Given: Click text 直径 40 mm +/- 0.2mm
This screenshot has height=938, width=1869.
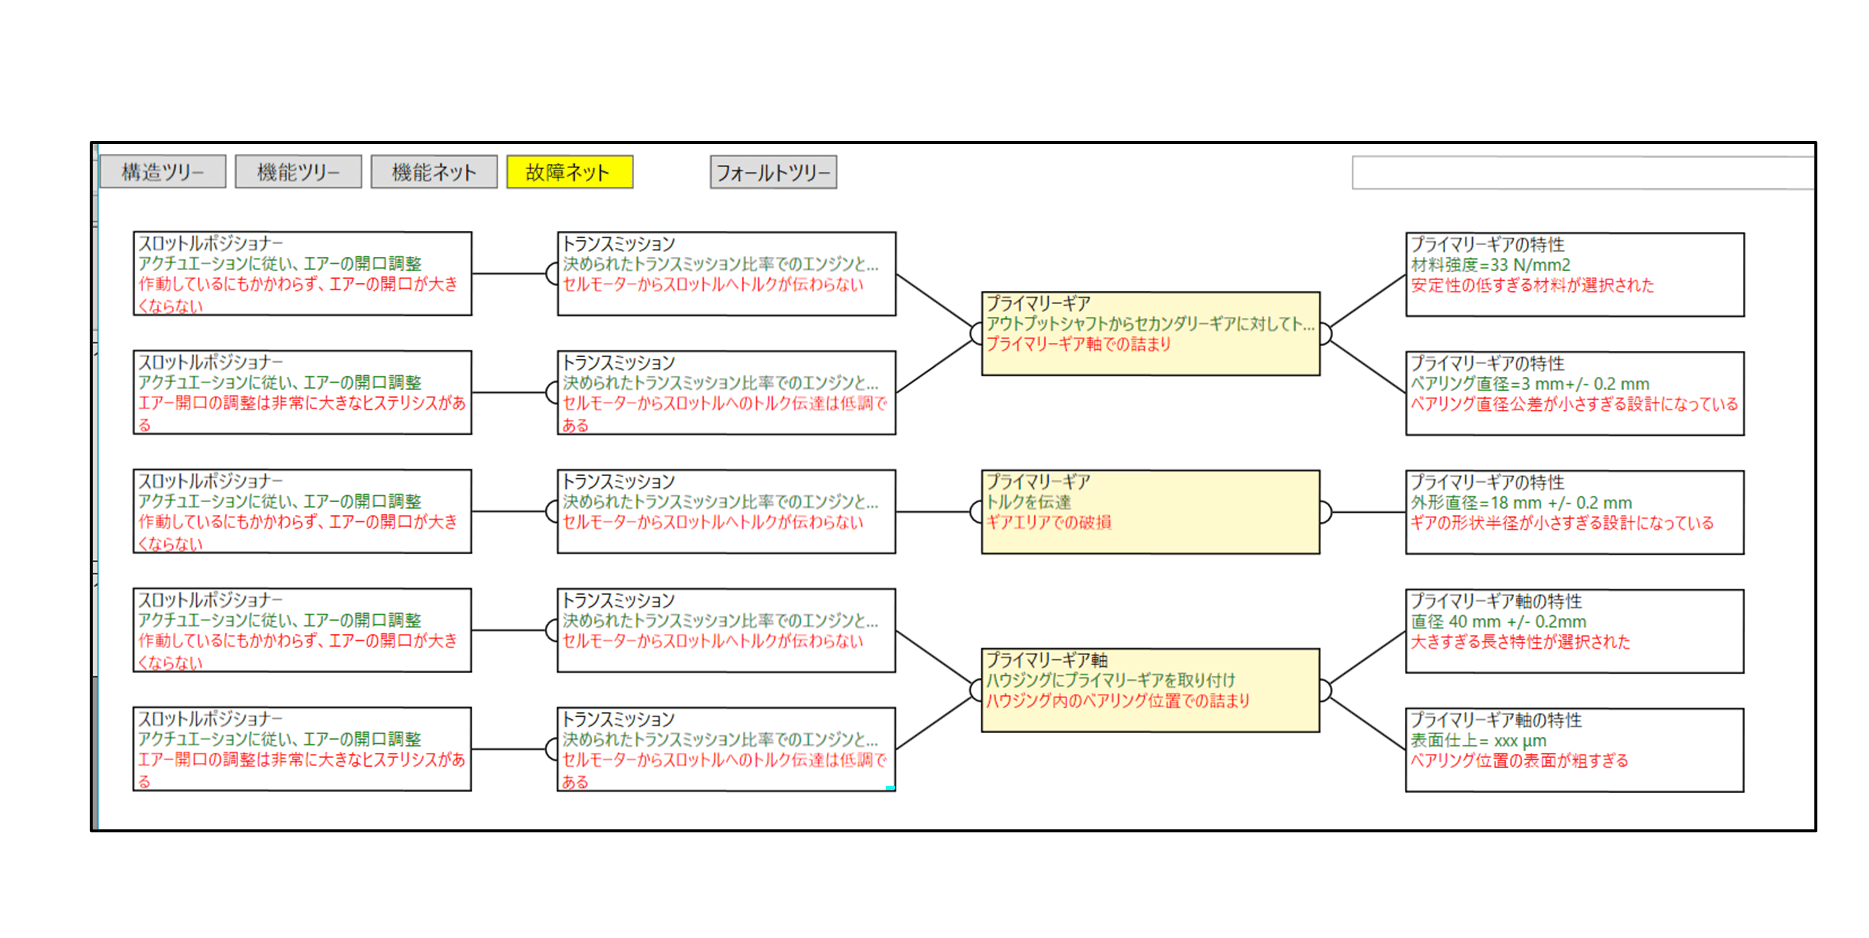Looking at the screenshot, I should 1498,622.
